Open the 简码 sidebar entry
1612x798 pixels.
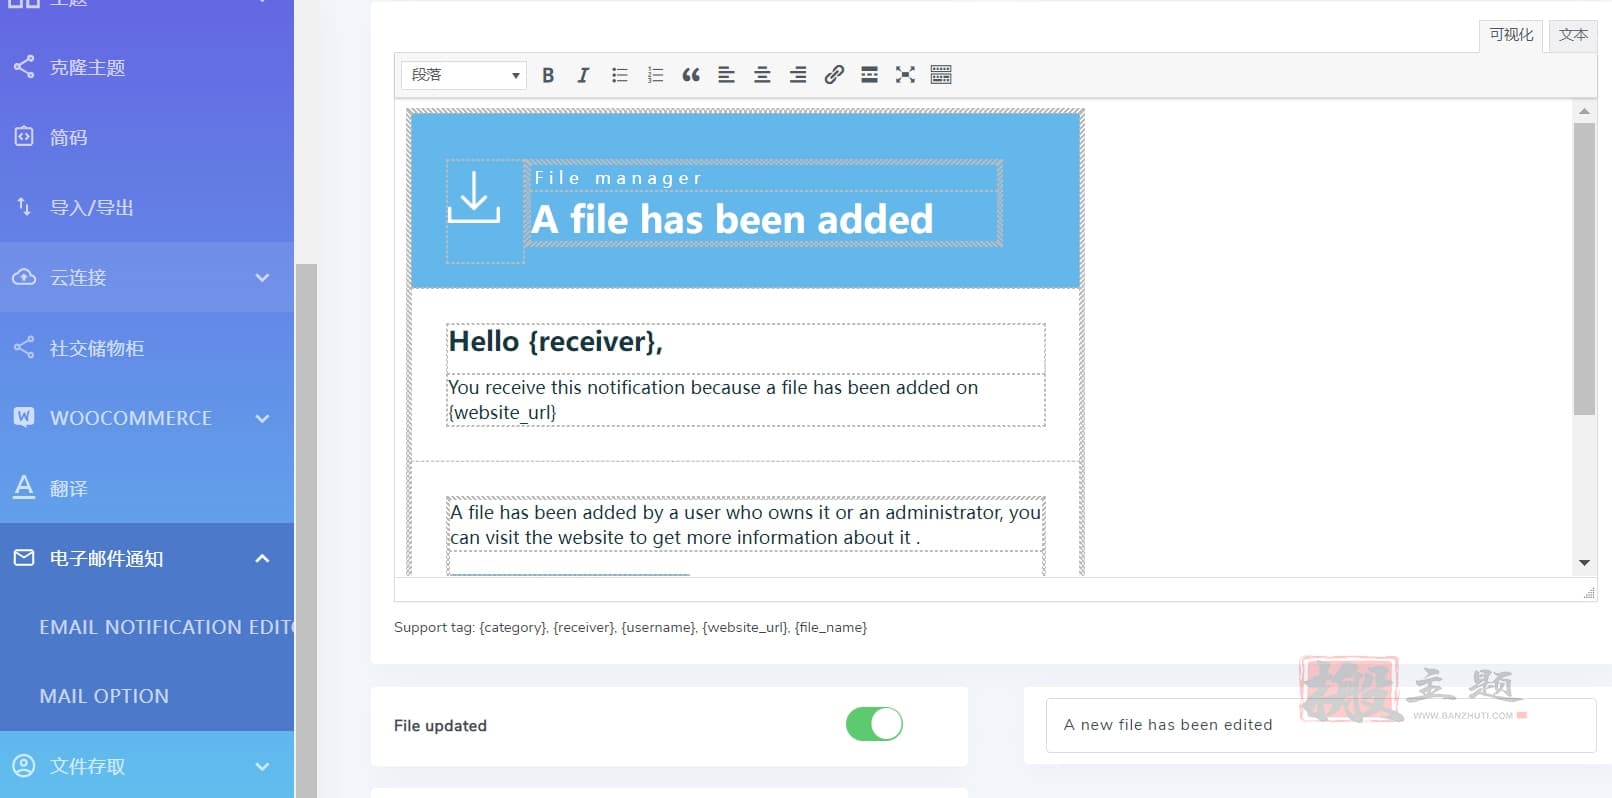pyautogui.click(x=147, y=137)
